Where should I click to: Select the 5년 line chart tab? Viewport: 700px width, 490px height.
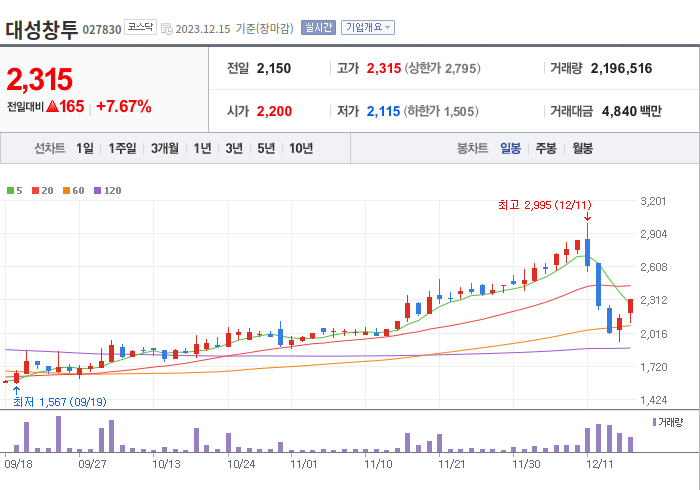click(x=266, y=148)
